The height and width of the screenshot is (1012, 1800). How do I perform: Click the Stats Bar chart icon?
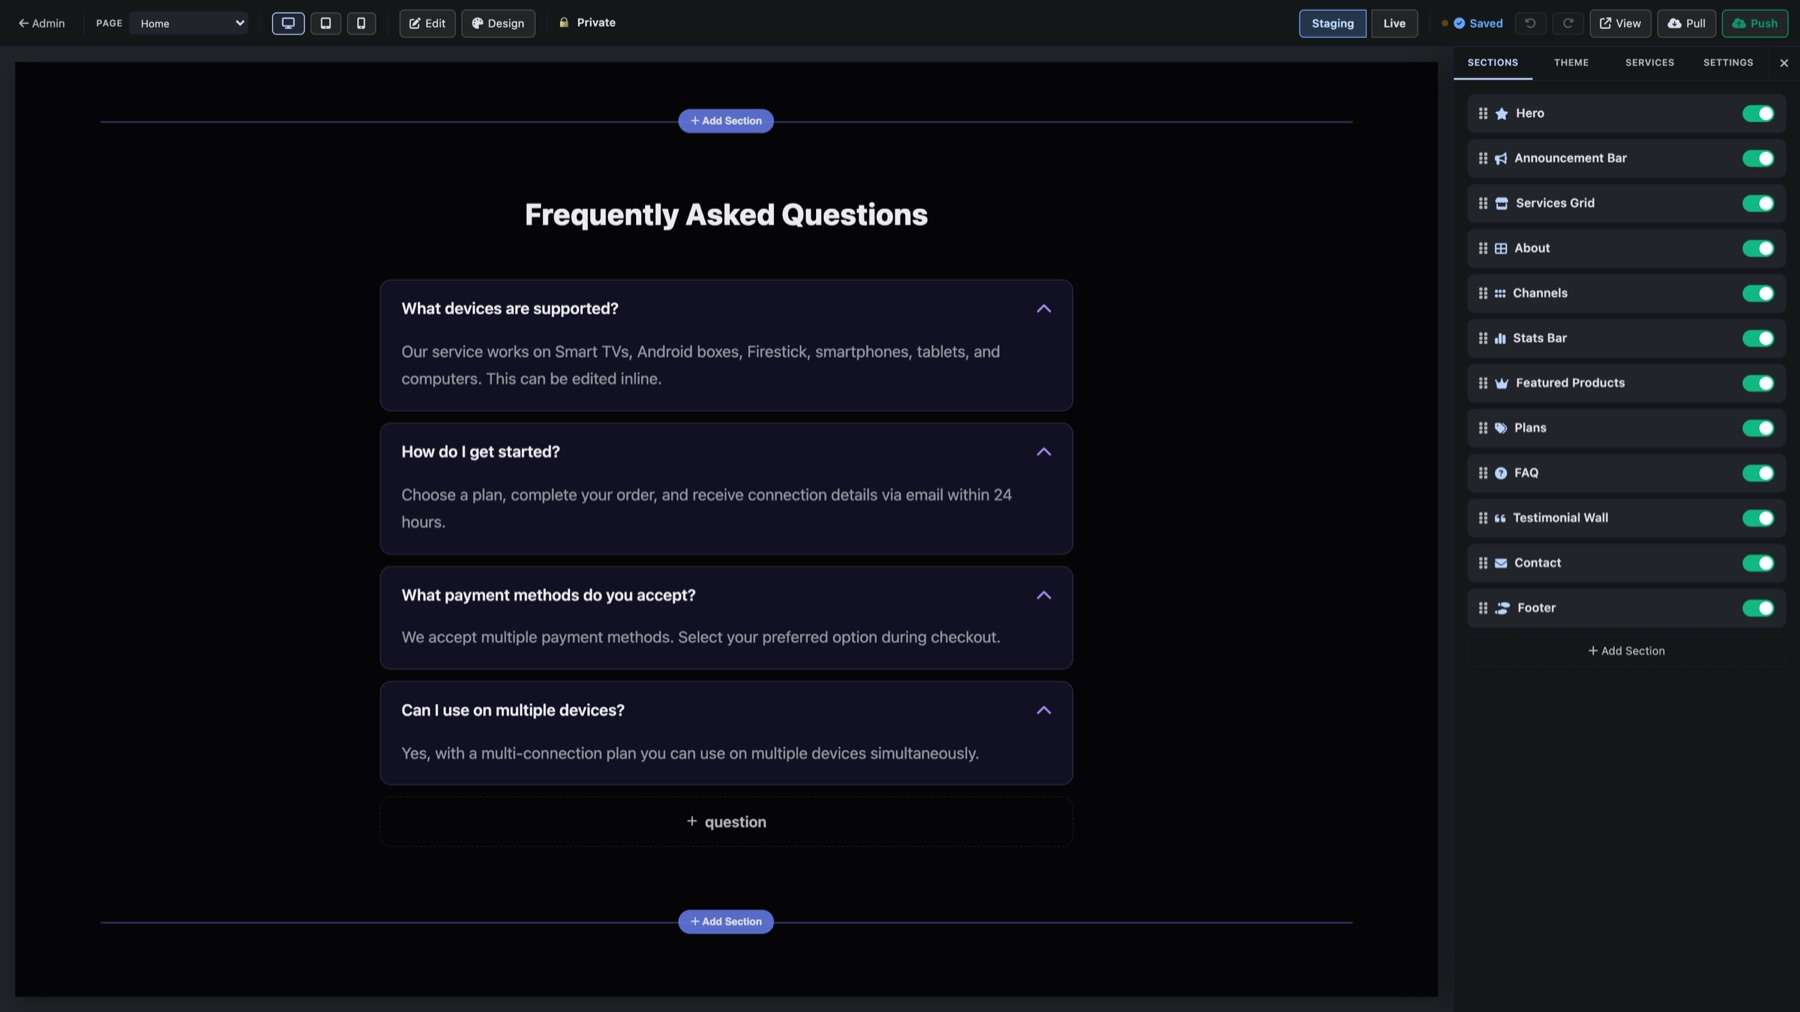[1500, 339]
